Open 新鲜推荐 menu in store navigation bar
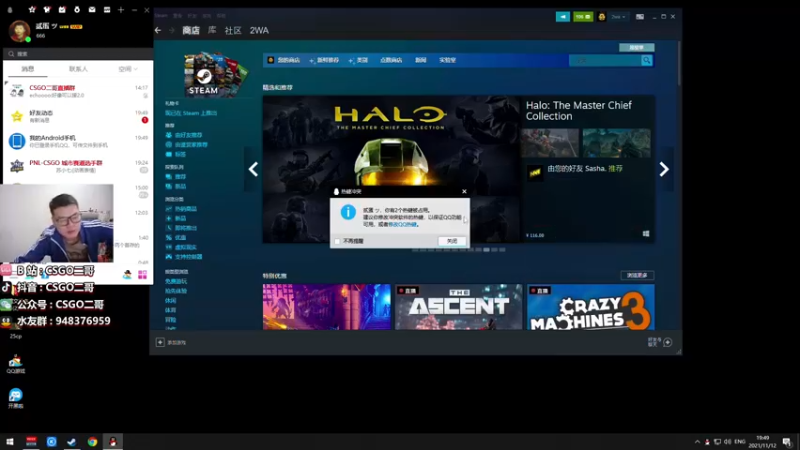The height and width of the screenshot is (450, 800). (324, 60)
